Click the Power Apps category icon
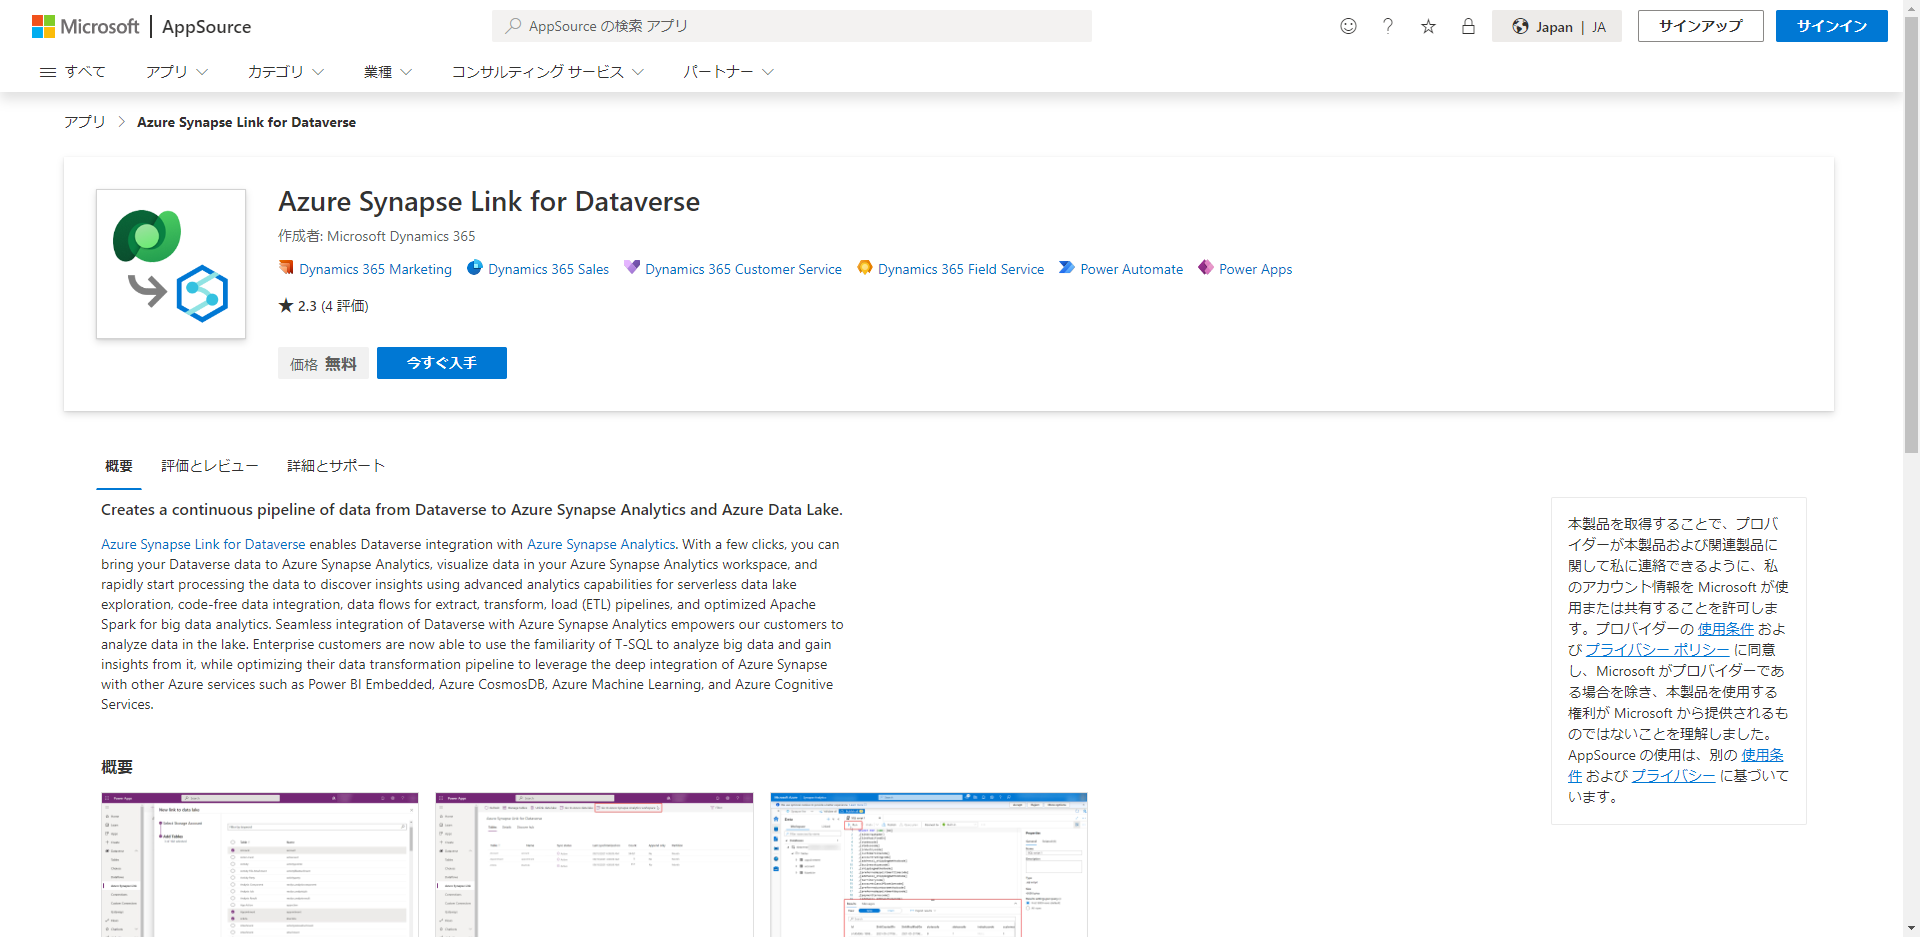Image resolution: width=1920 pixels, height=937 pixels. coord(1205,268)
